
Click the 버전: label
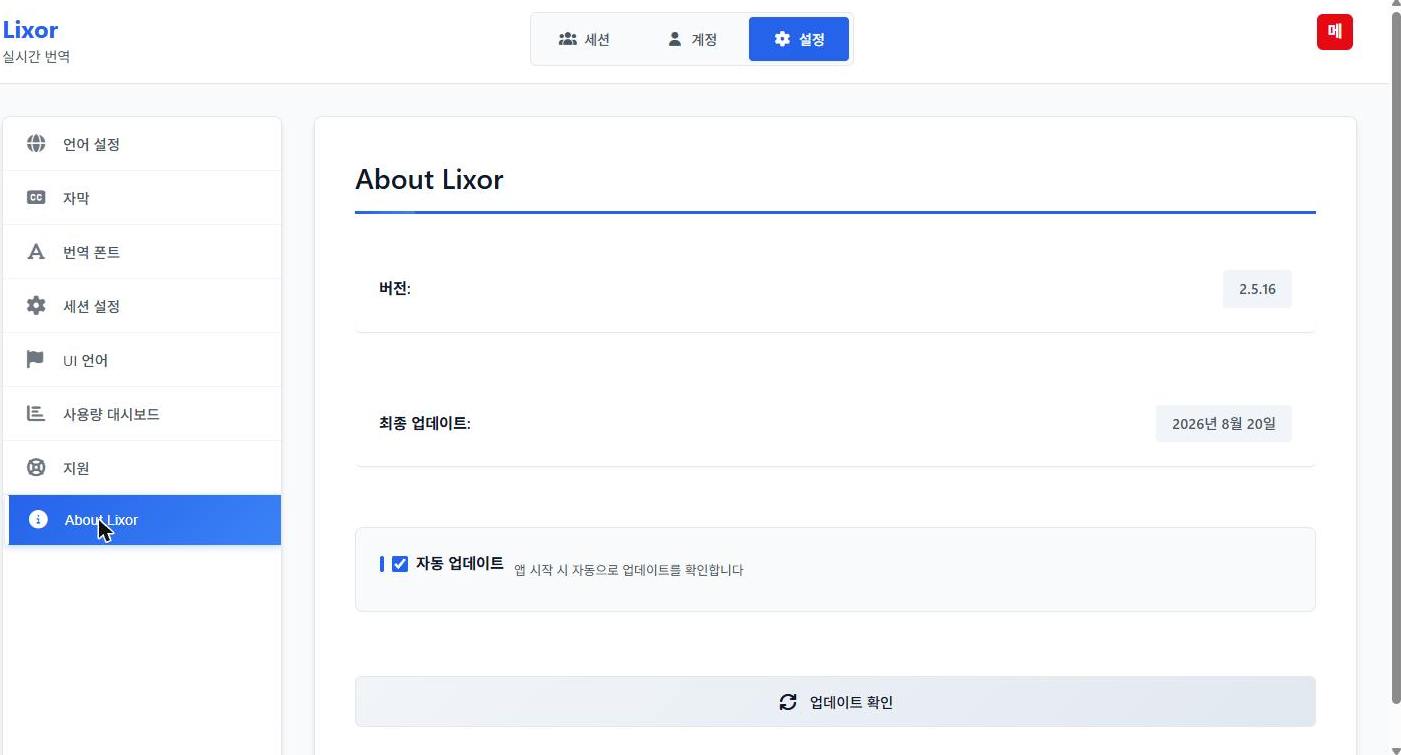(x=395, y=289)
